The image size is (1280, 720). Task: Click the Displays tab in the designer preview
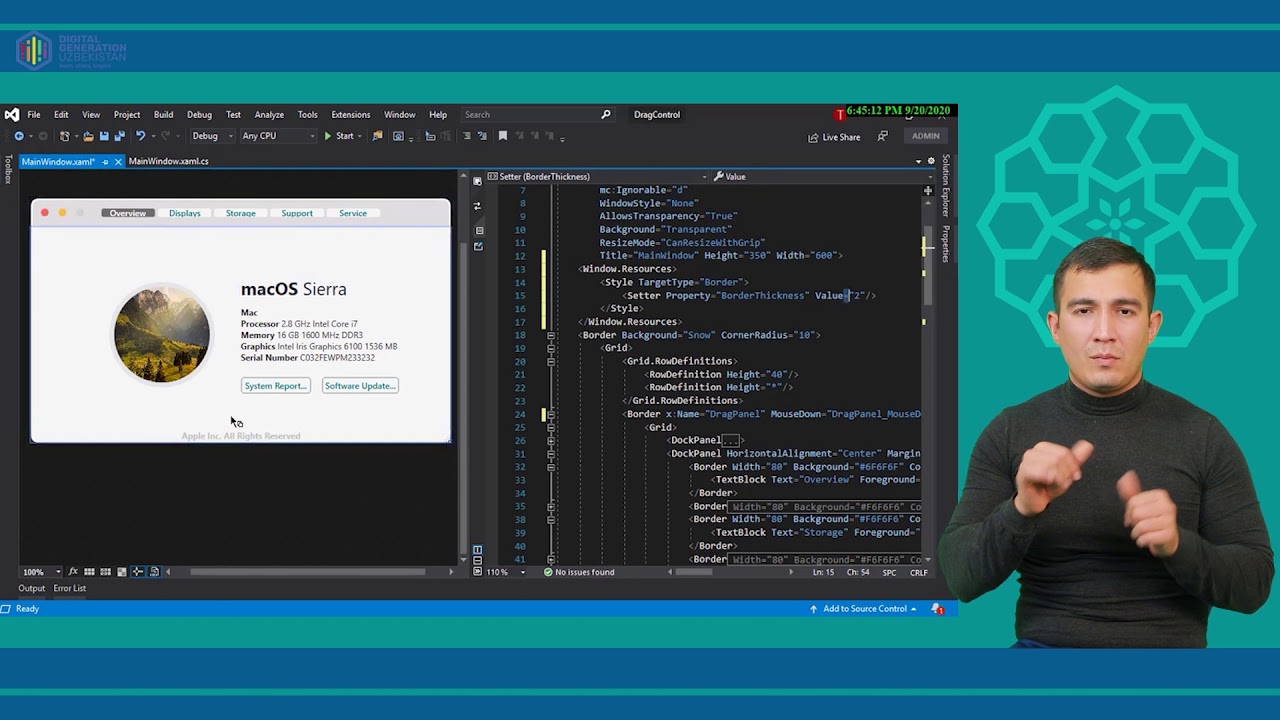pyautogui.click(x=185, y=213)
